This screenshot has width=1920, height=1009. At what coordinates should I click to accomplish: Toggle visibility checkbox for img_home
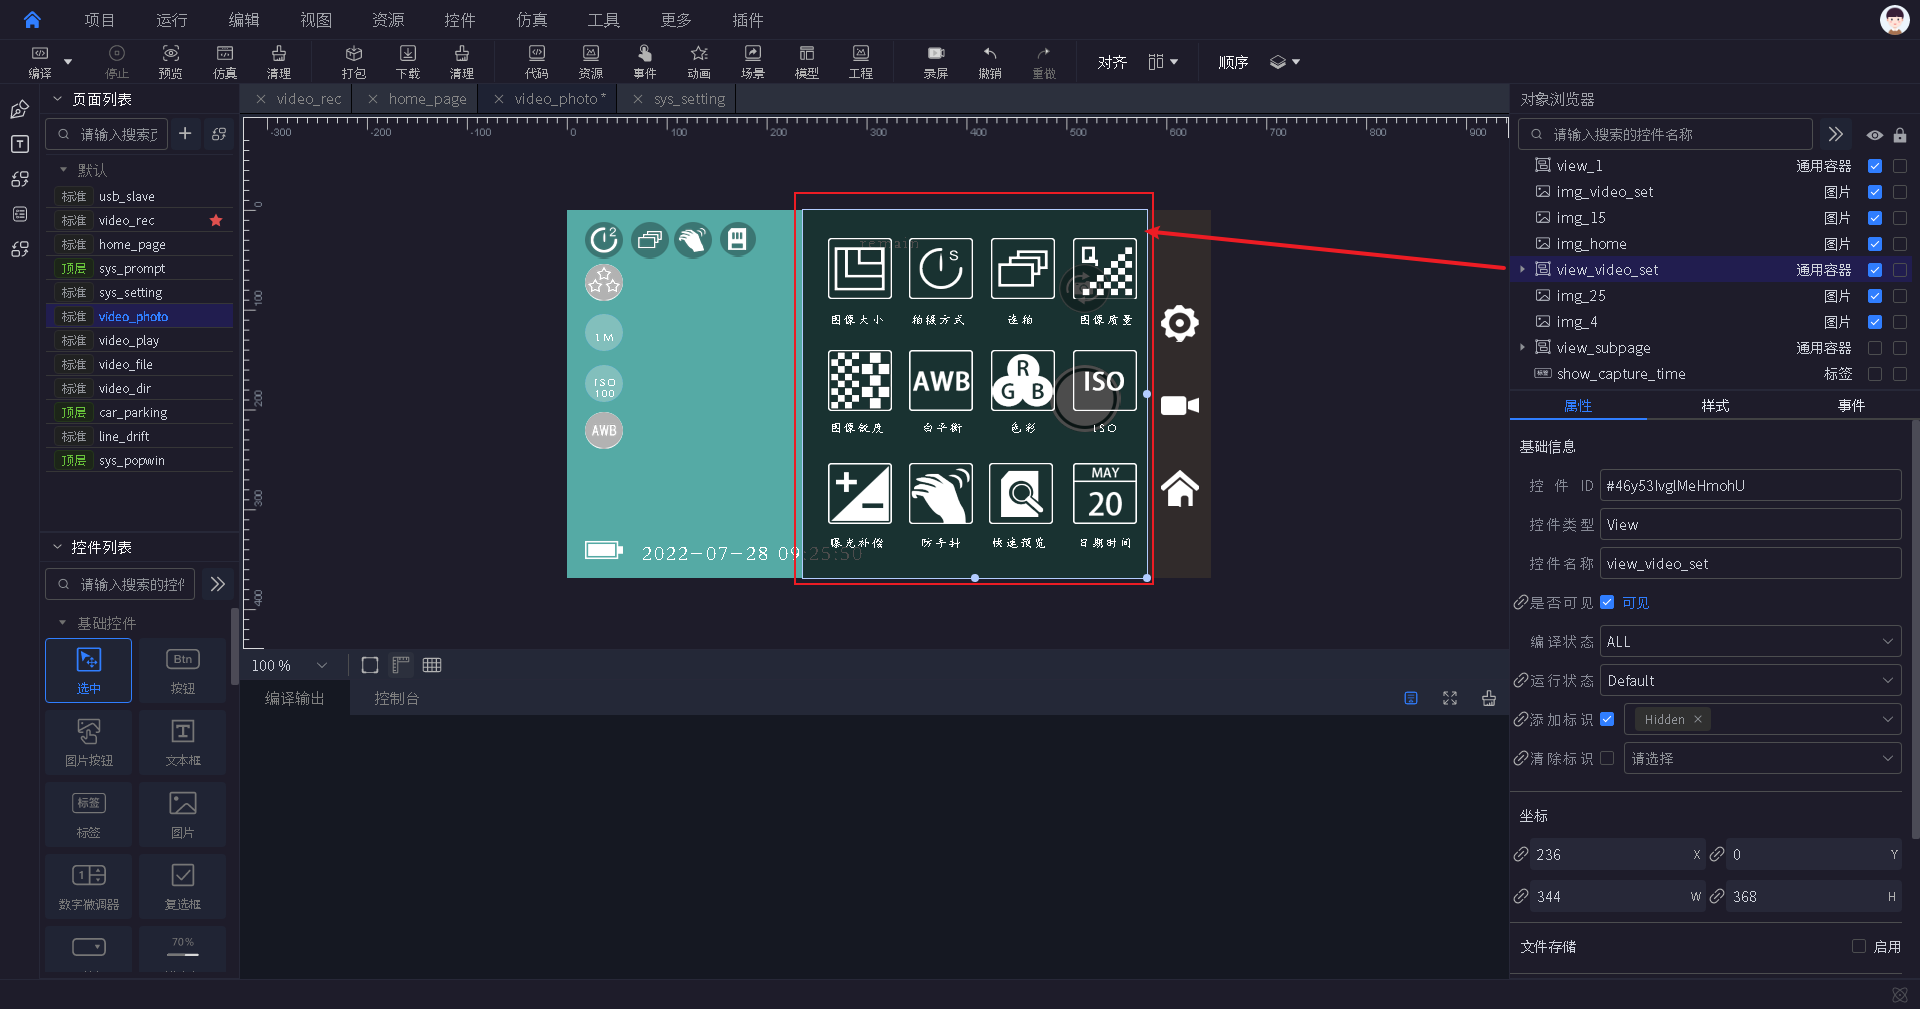click(1875, 244)
